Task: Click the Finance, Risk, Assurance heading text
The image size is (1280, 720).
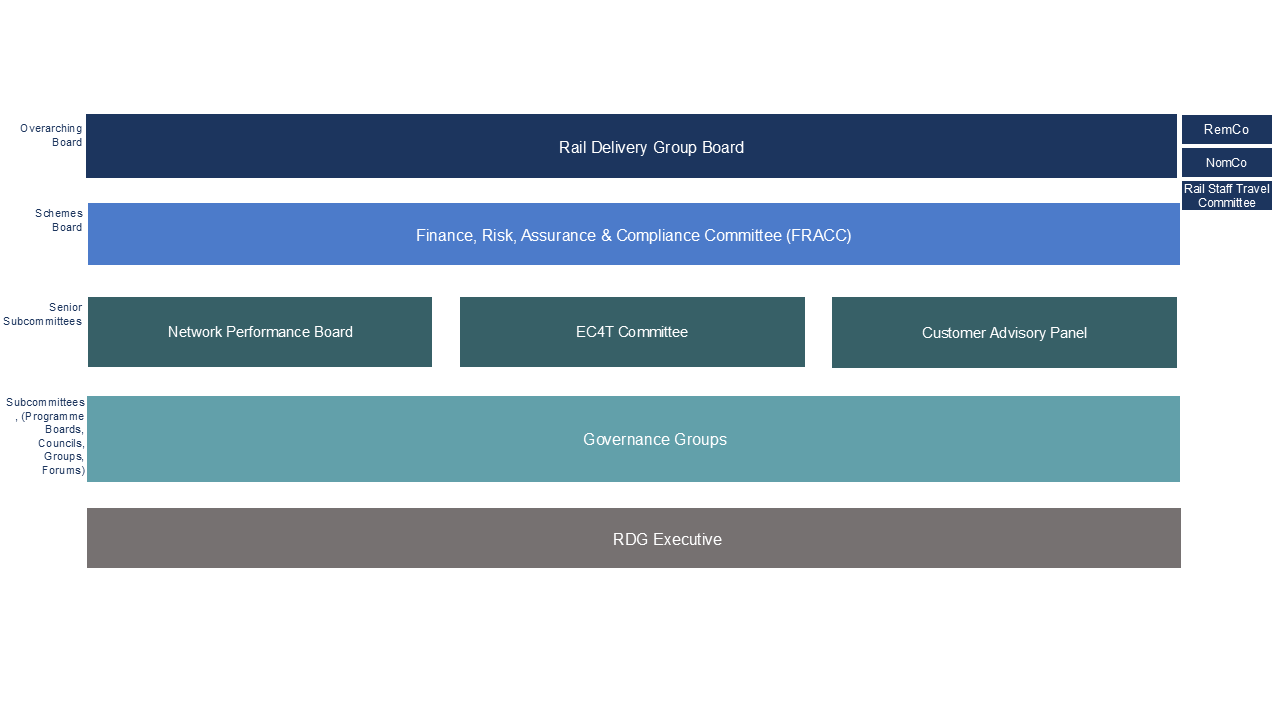Action: point(634,235)
